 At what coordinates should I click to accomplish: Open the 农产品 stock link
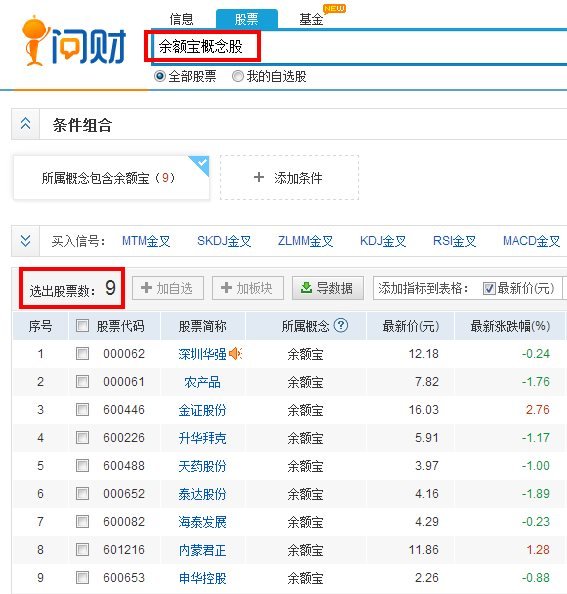(202, 382)
